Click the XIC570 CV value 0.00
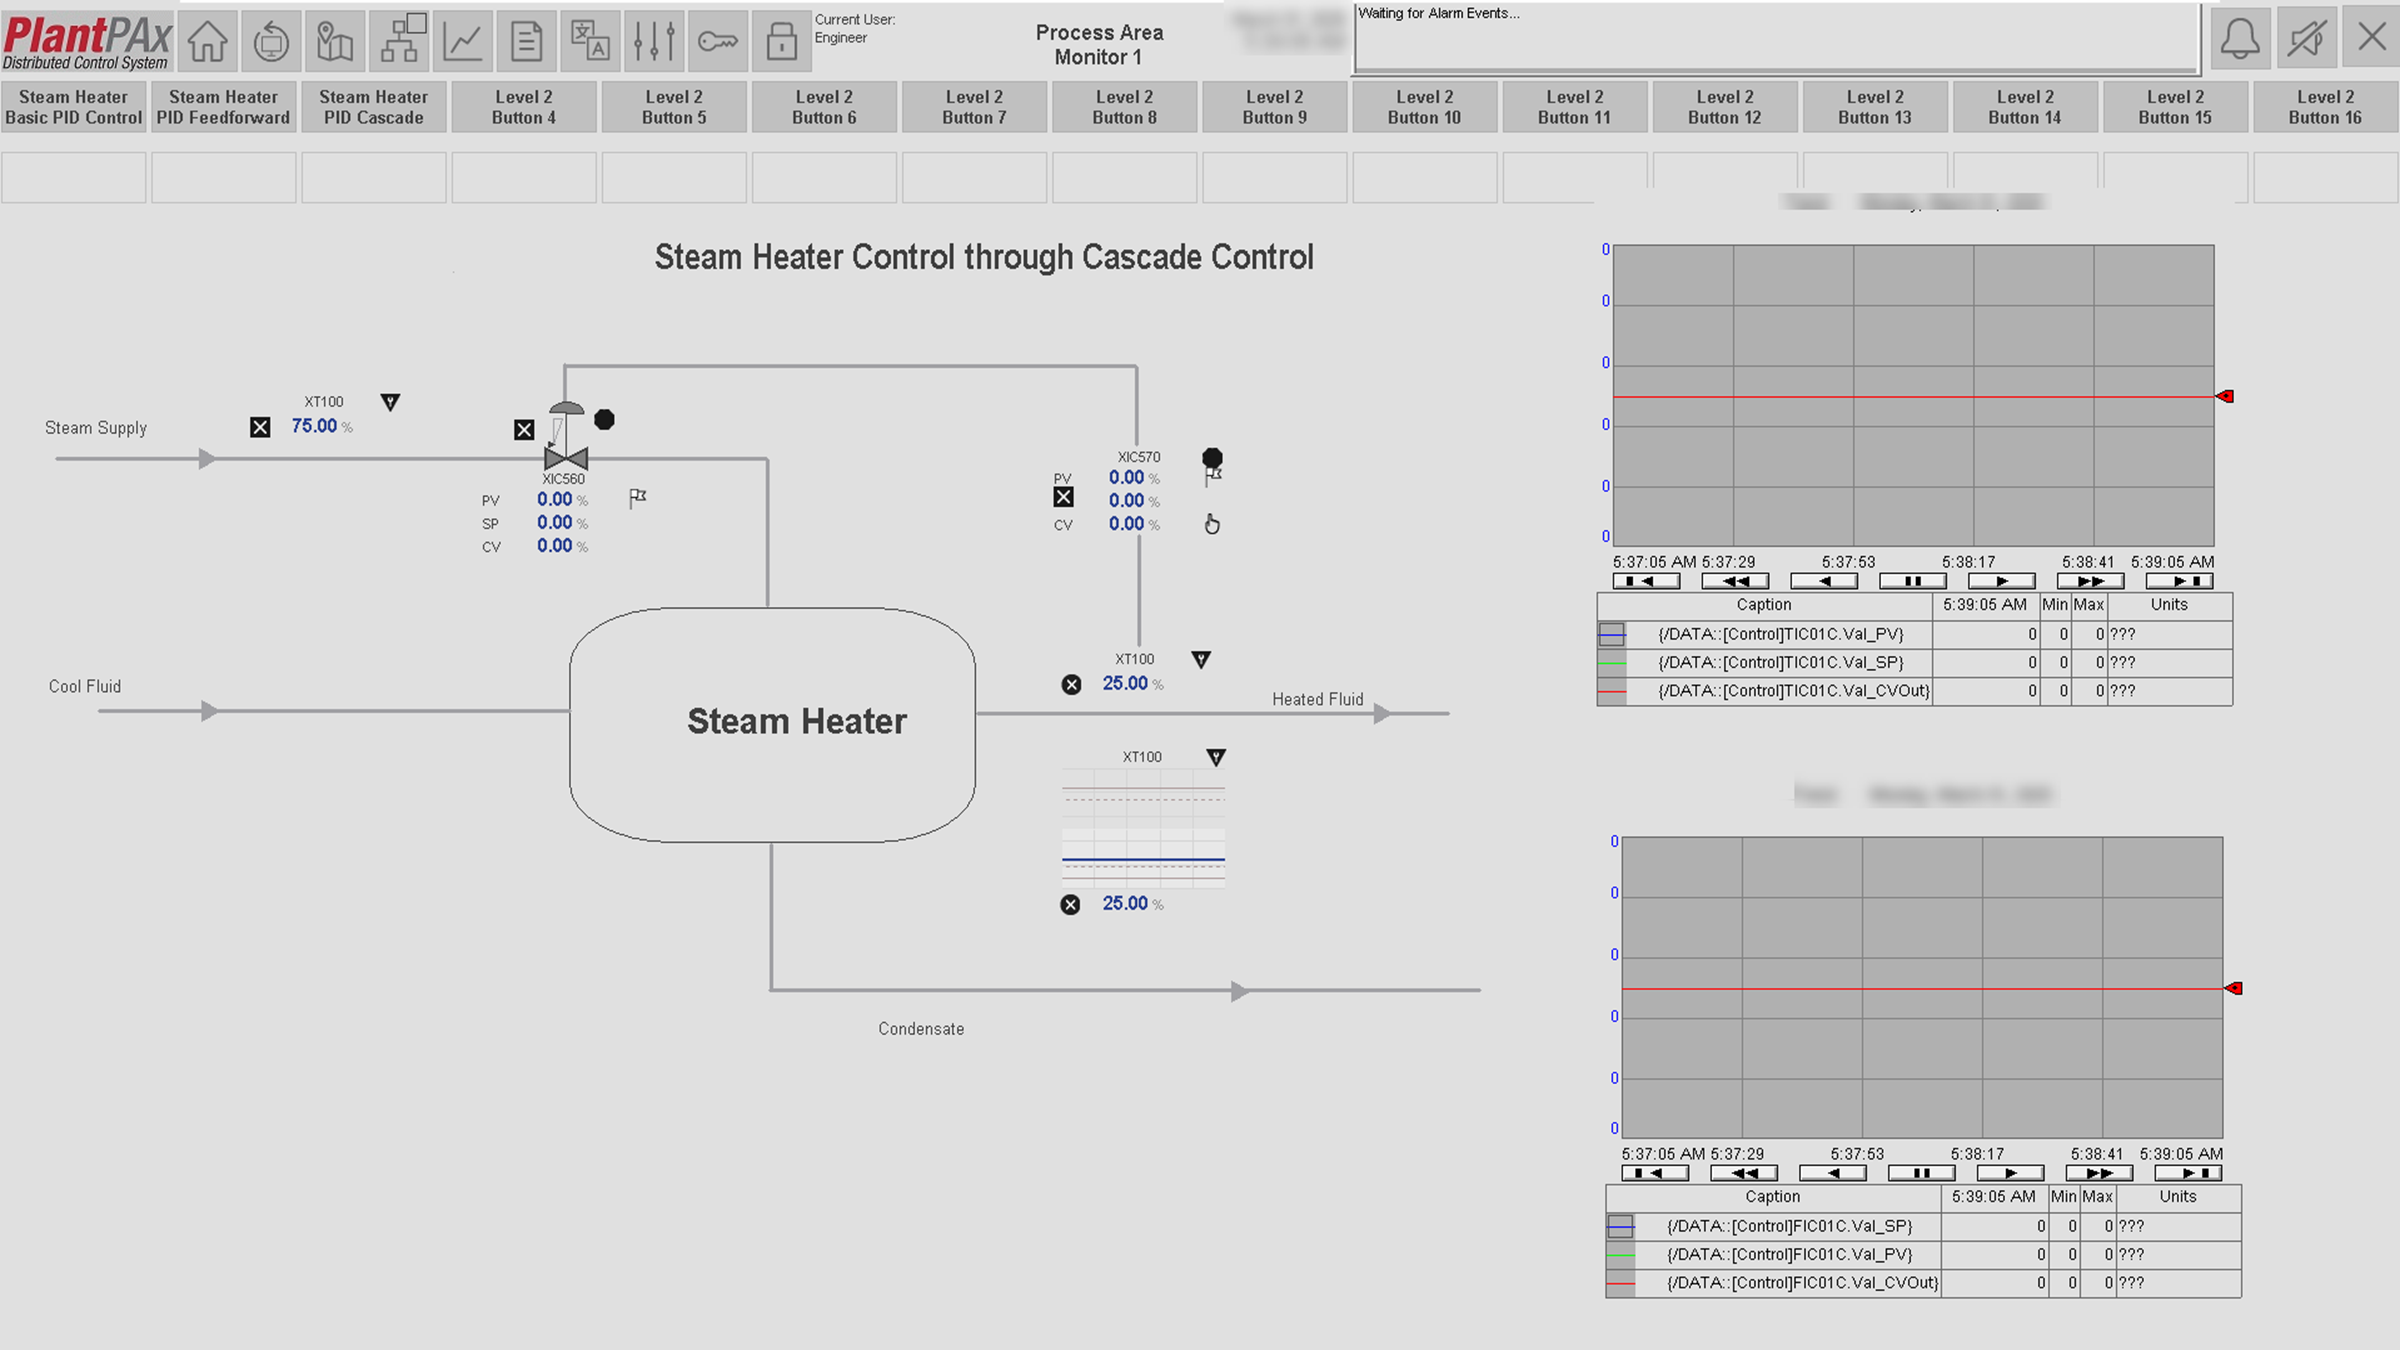This screenshot has height=1350, width=2400. pos(1126,524)
